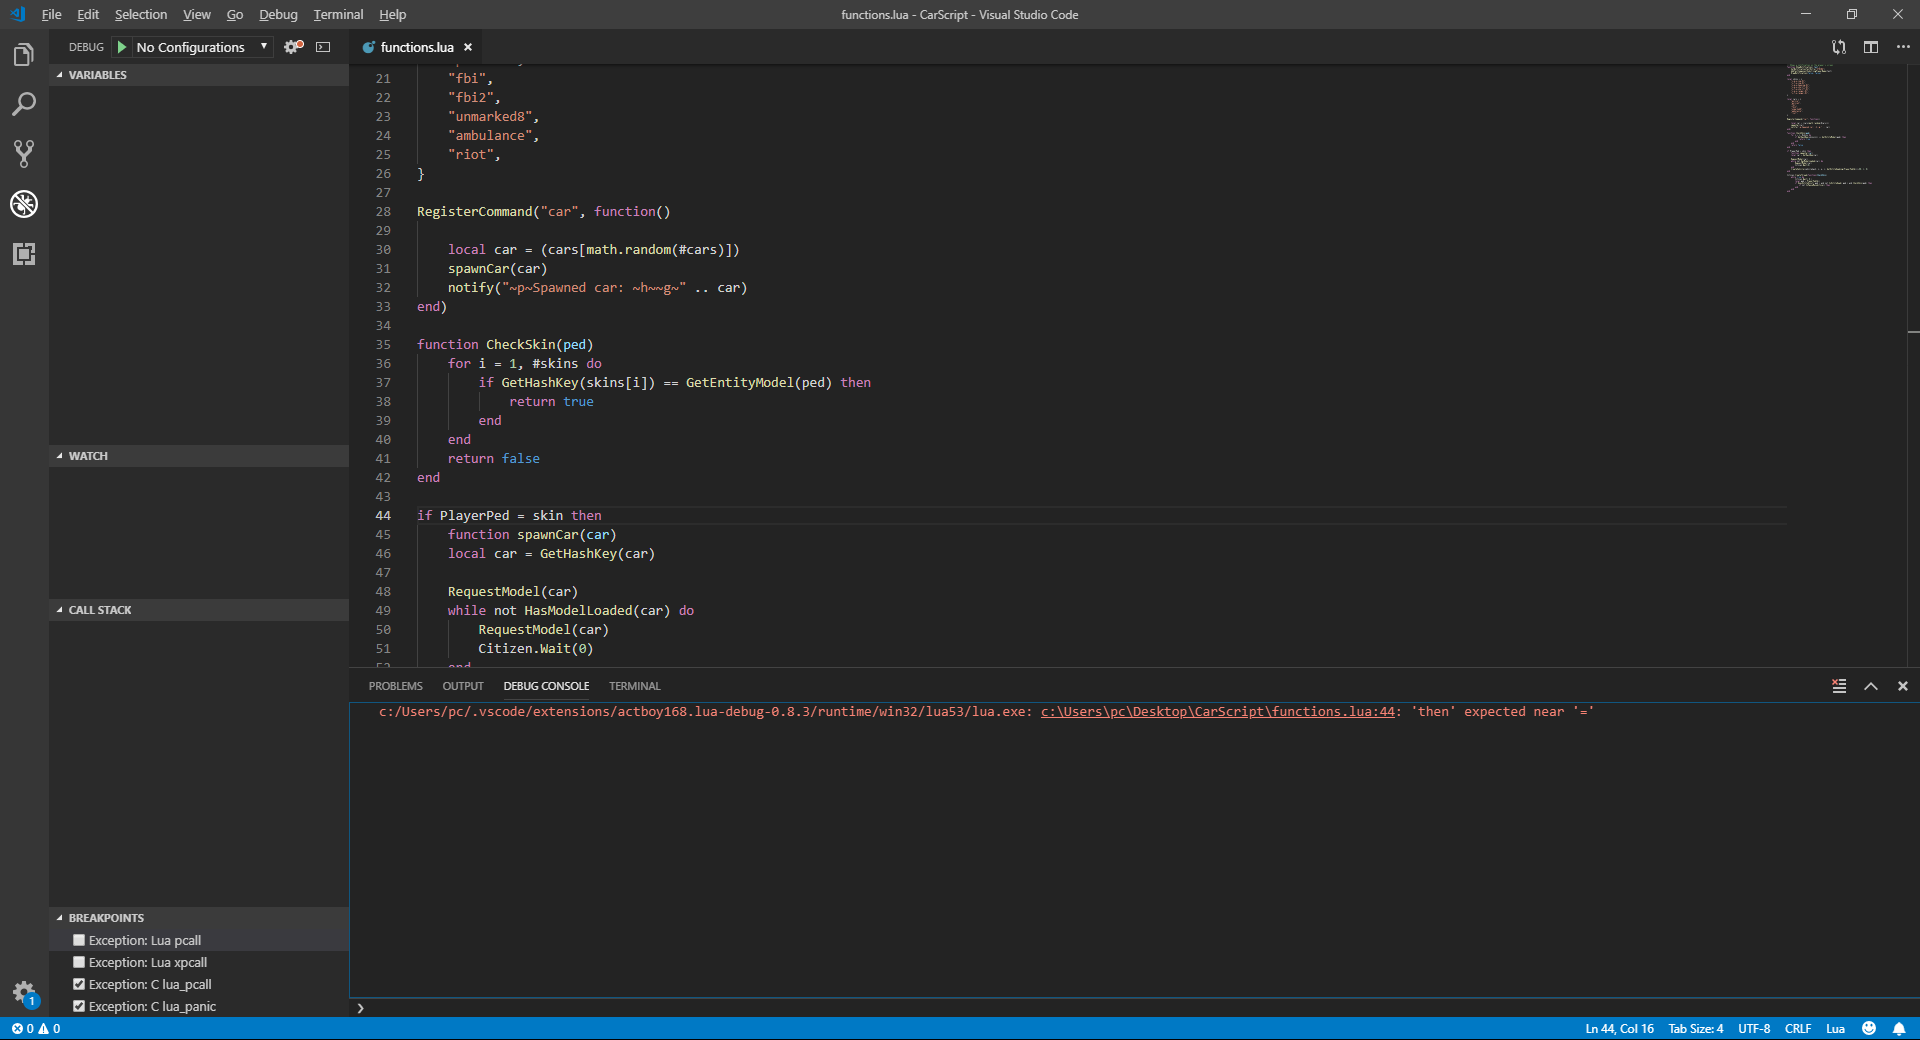Open the Source Control view icon
This screenshot has width=1920, height=1040.
click(x=24, y=154)
